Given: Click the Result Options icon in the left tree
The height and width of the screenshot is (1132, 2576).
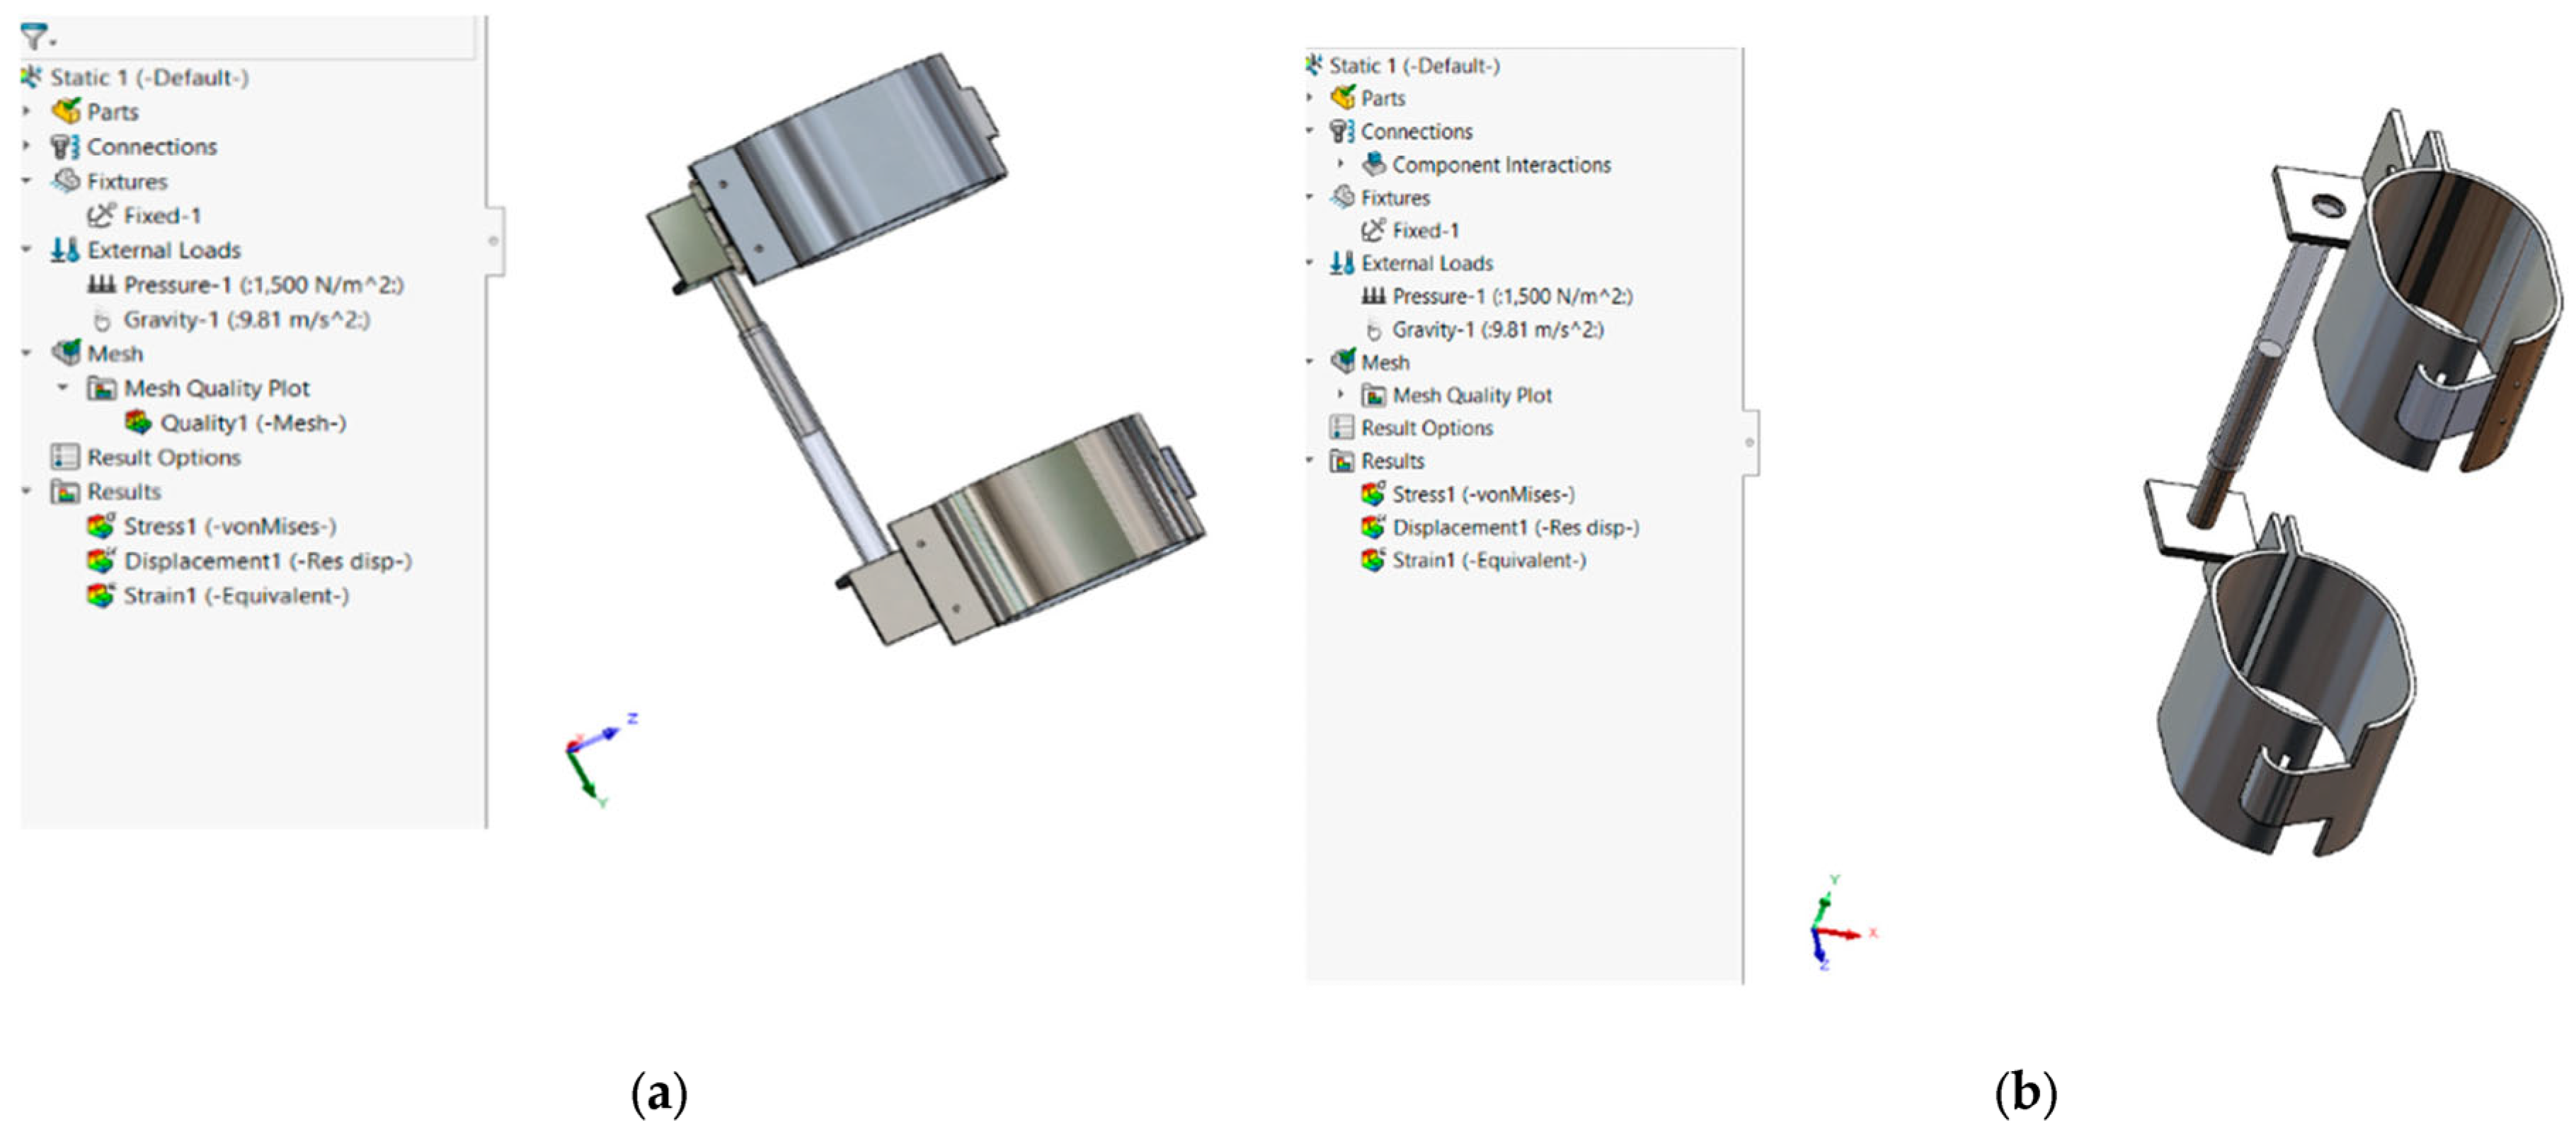Looking at the screenshot, I should 65,457.
